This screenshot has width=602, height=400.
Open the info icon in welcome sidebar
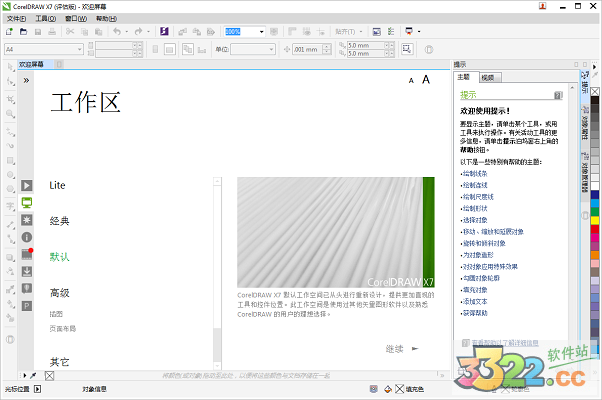(27, 237)
